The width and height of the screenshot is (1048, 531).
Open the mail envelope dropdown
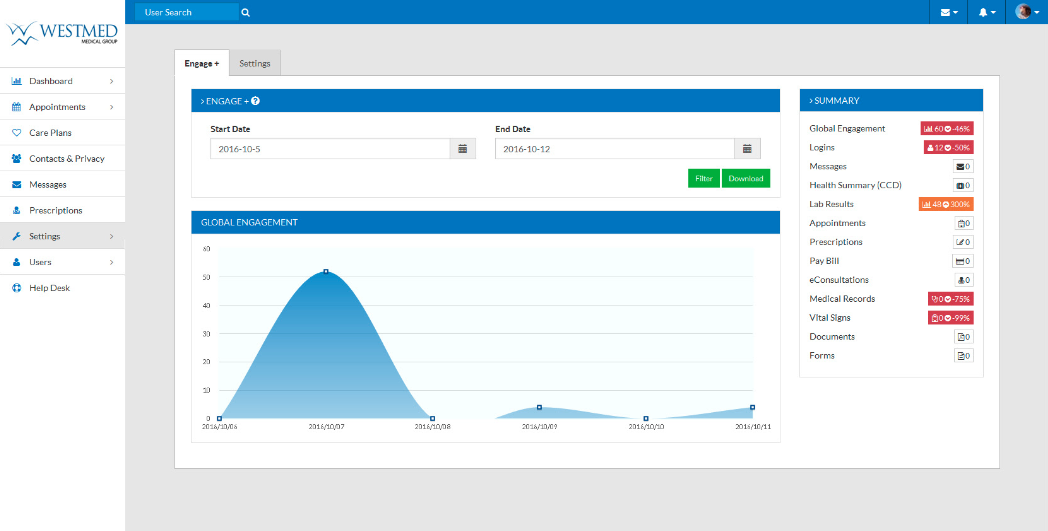[x=949, y=12]
